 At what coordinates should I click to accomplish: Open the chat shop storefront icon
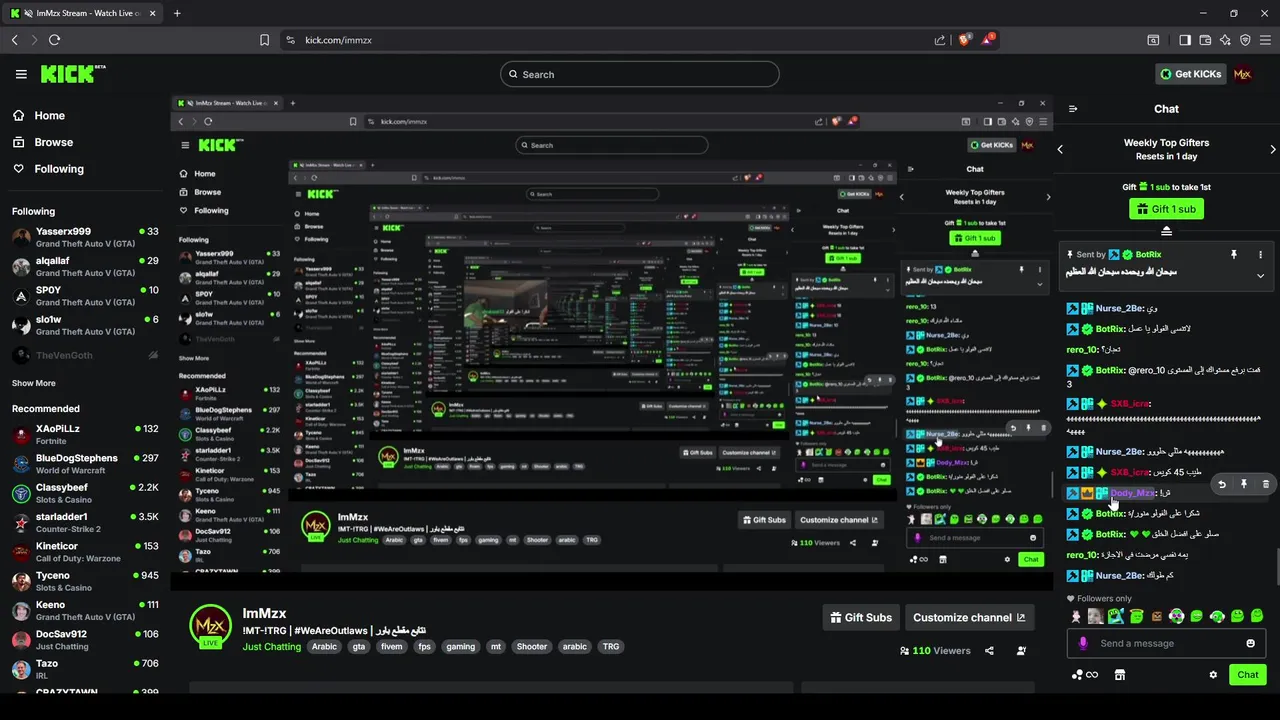1120,675
